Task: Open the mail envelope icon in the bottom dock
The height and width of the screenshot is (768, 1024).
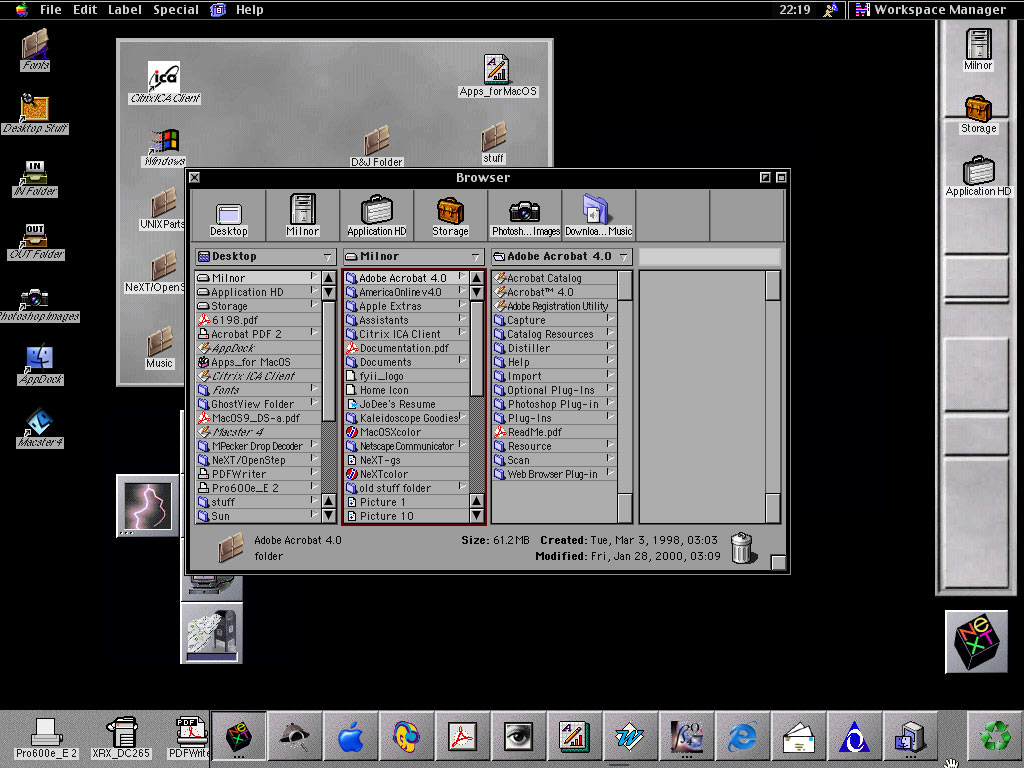Action: pyautogui.click(x=798, y=737)
